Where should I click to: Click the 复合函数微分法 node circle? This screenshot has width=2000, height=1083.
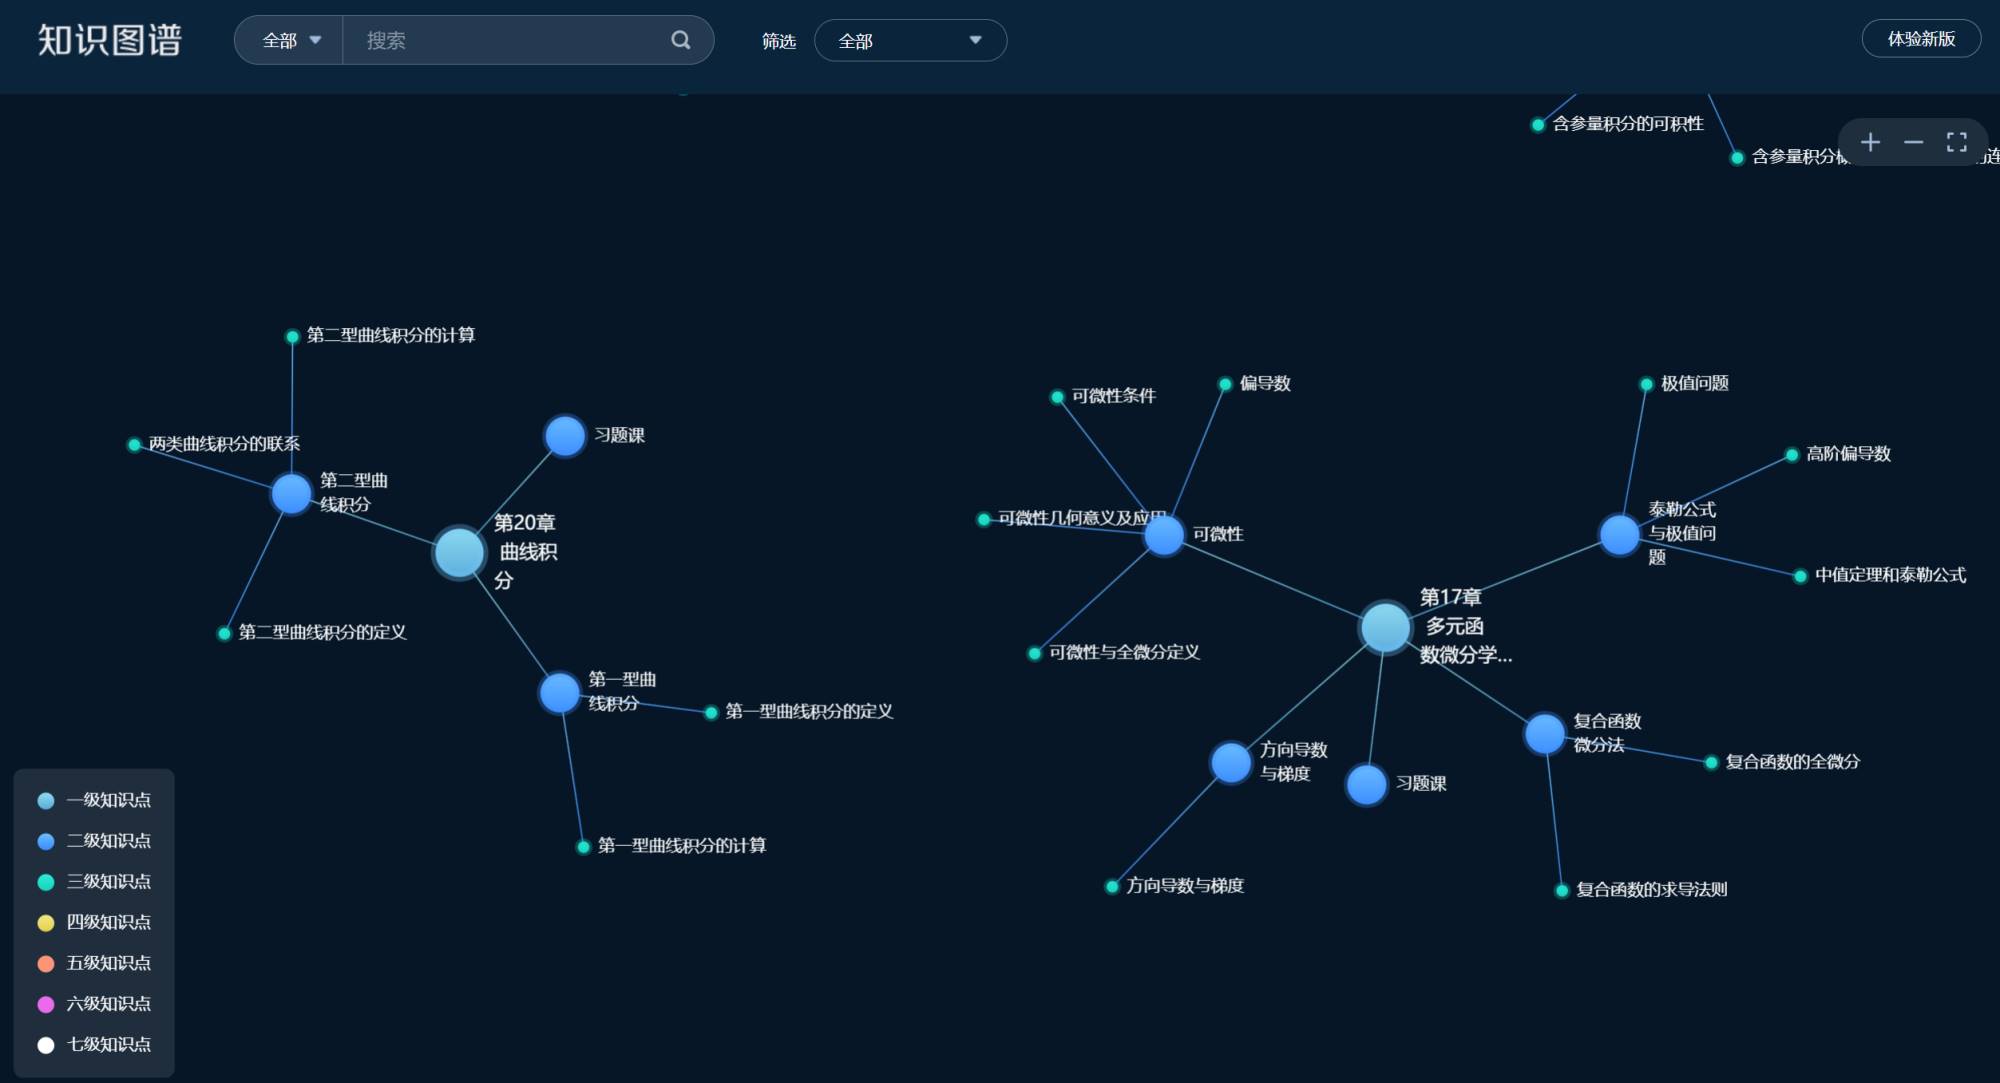click(x=1544, y=733)
